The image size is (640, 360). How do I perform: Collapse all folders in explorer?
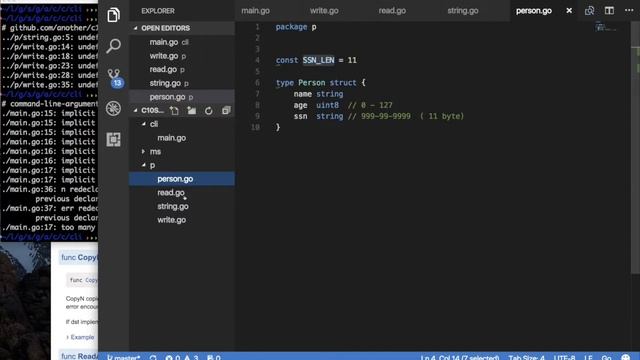tap(226, 111)
